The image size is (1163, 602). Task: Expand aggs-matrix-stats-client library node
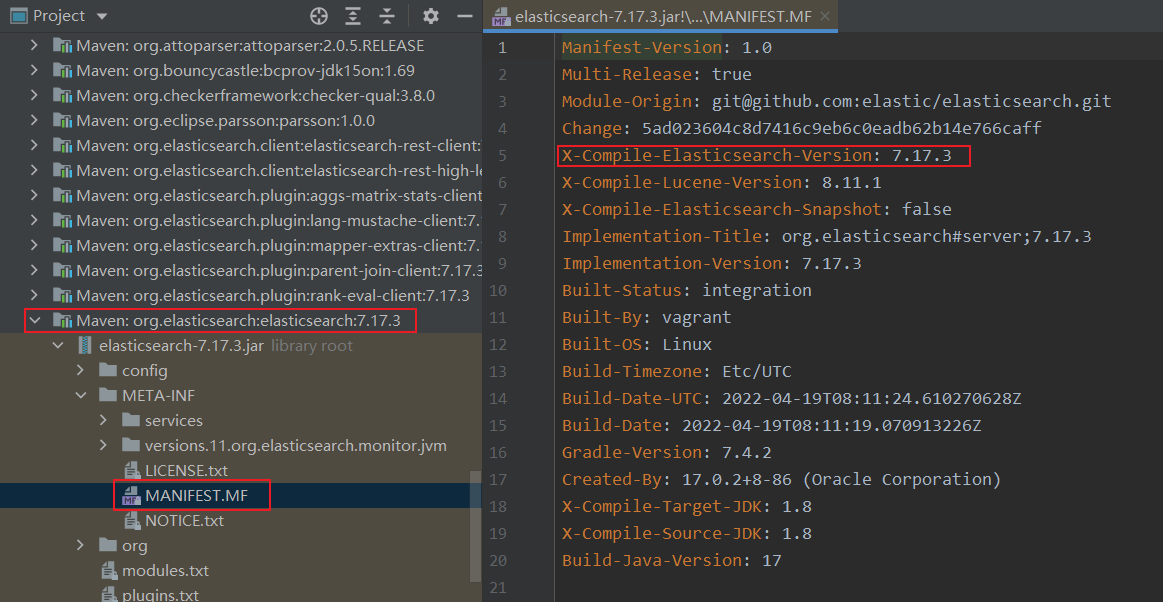coord(33,196)
